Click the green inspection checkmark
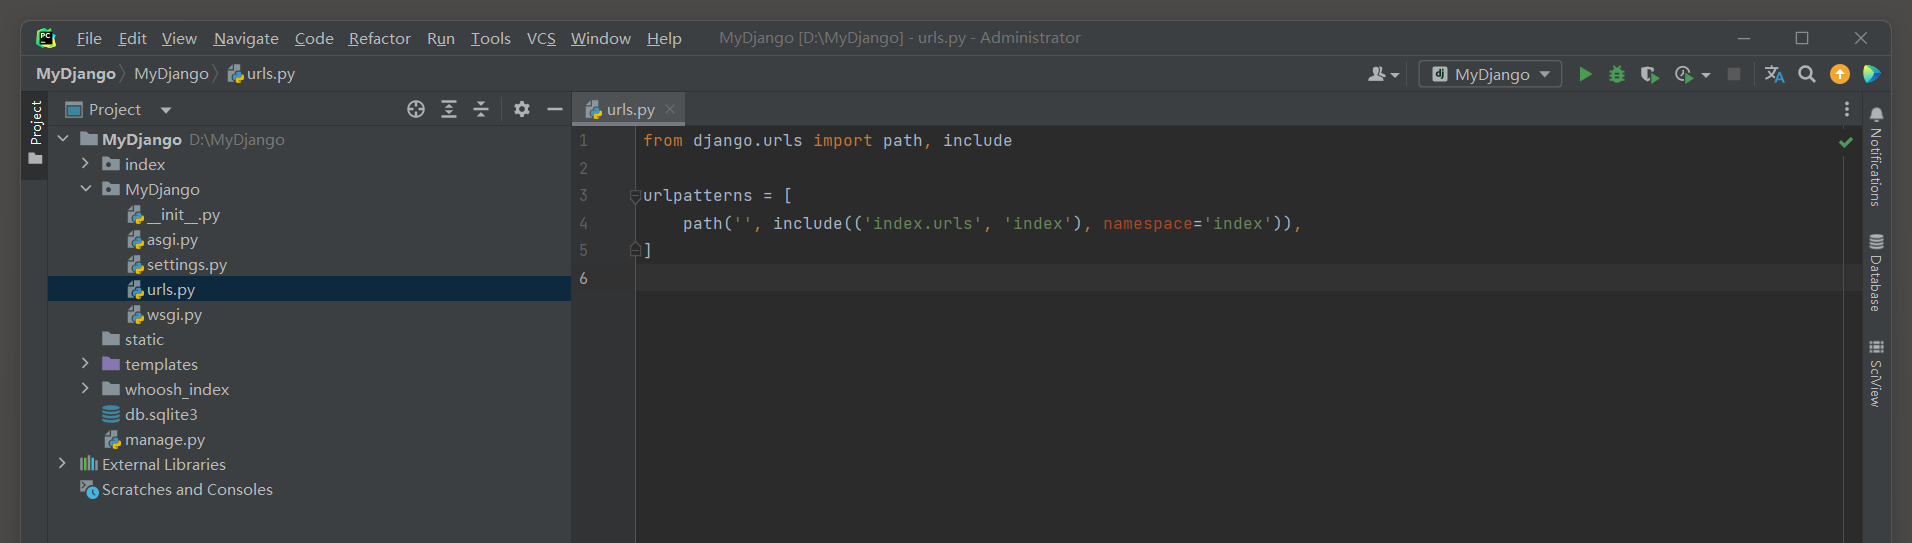Screen dimensions: 1912x543 1846,142
